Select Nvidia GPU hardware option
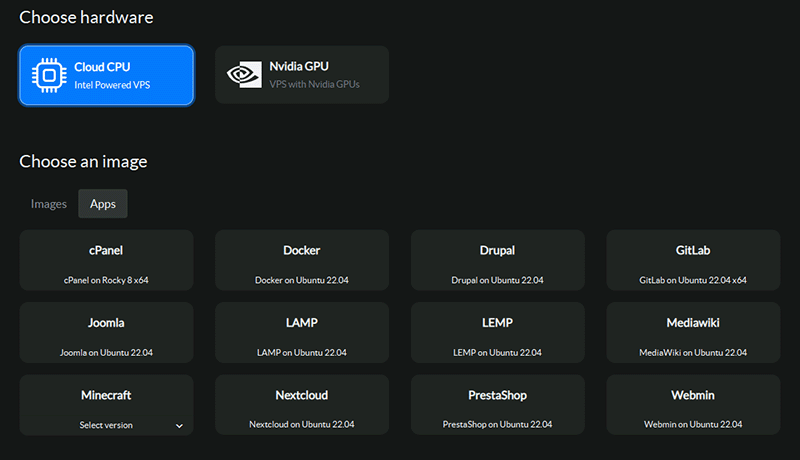 tap(302, 75)
